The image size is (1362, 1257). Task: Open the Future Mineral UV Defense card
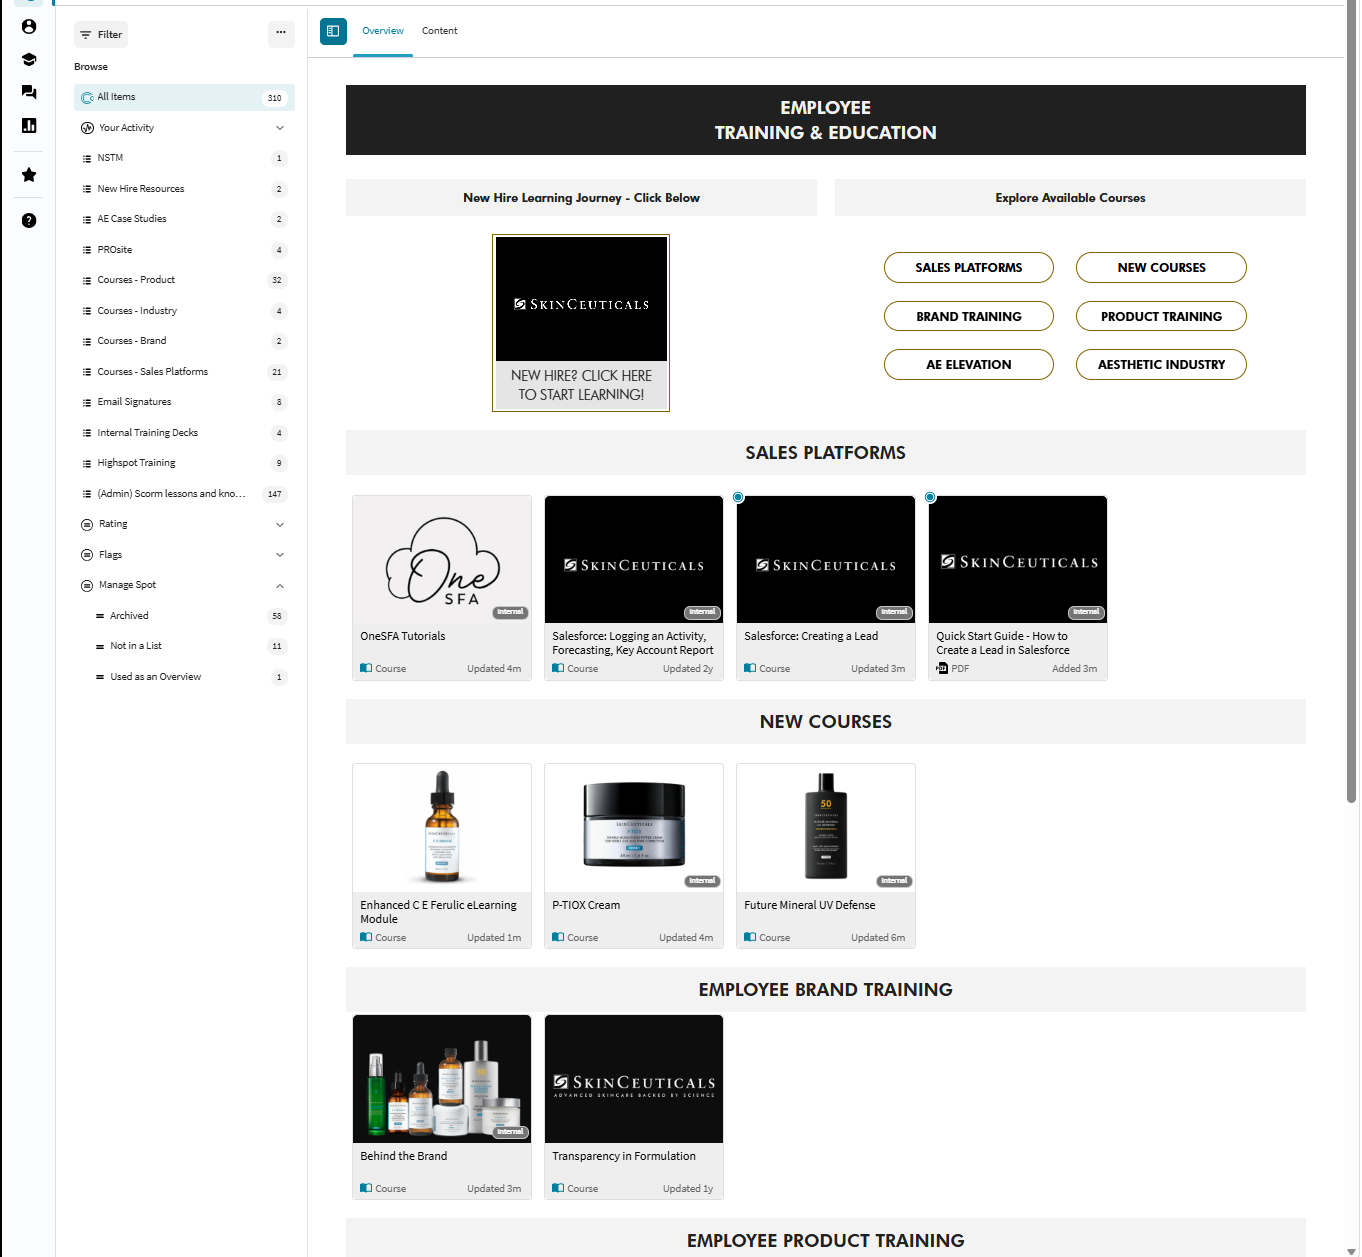pyautogui.click(x=826, y=856)
